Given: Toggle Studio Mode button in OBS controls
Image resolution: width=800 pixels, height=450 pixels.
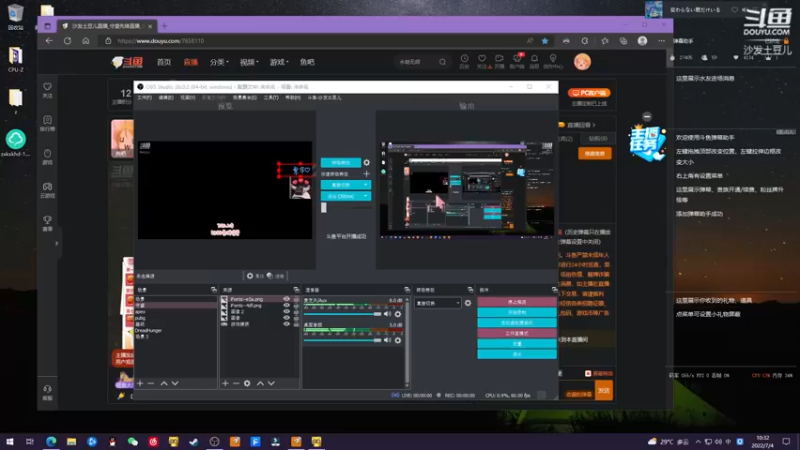Looking at the screenshot, I should point(517,333).
